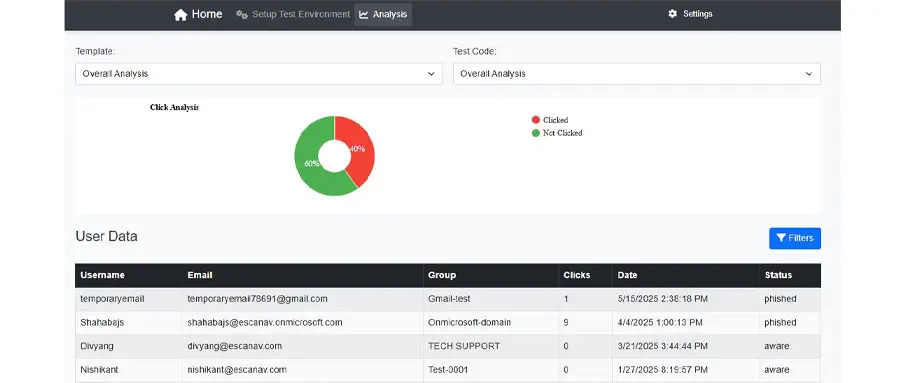The width and height of the screenshot is (905, 383).
Task: Select email divyang@escanav.com
Action: [x=235, y=346]
